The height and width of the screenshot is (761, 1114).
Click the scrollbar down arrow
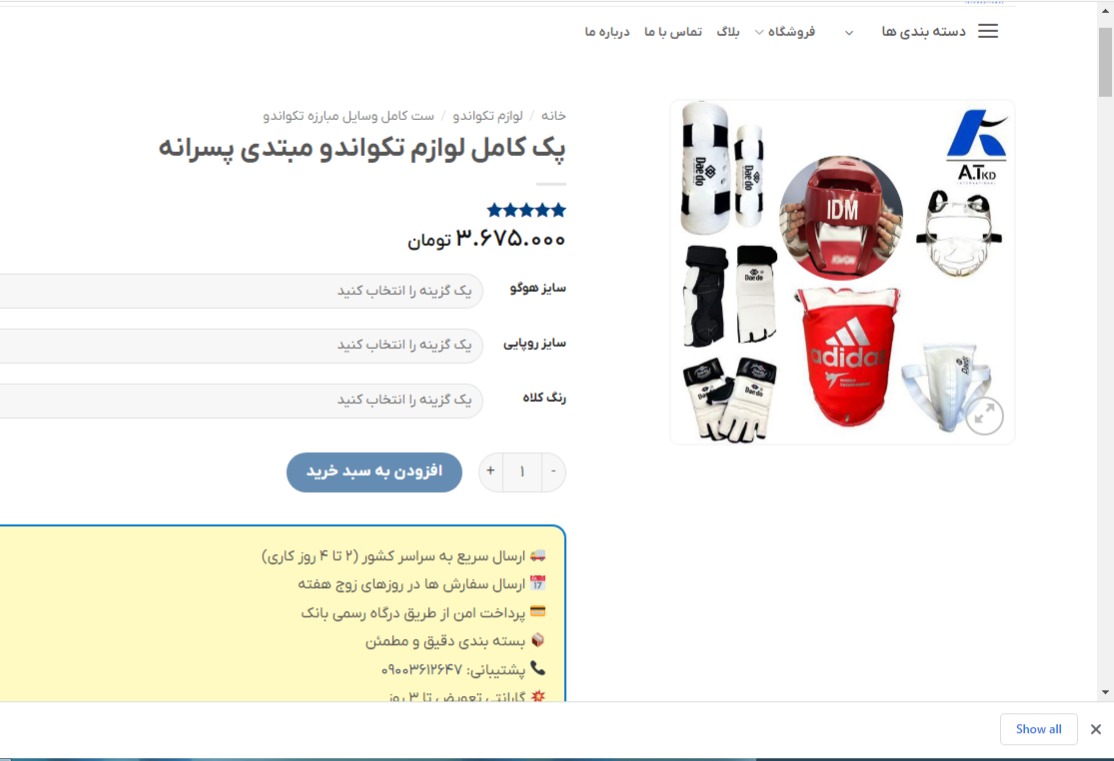pyautogui.click(x=1105, y=692)
